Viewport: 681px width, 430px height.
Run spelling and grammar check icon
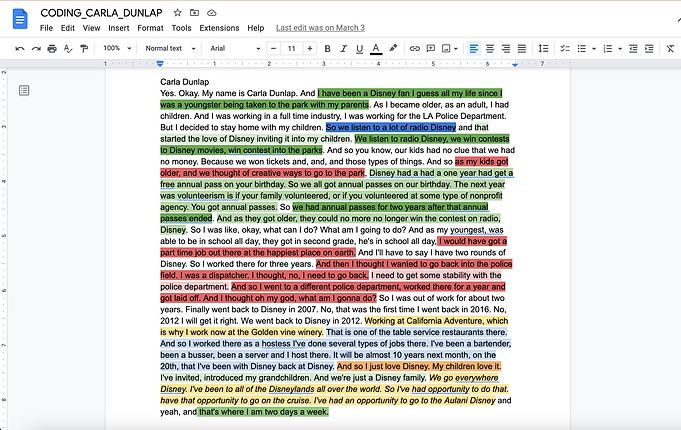(x=68, y=49)
